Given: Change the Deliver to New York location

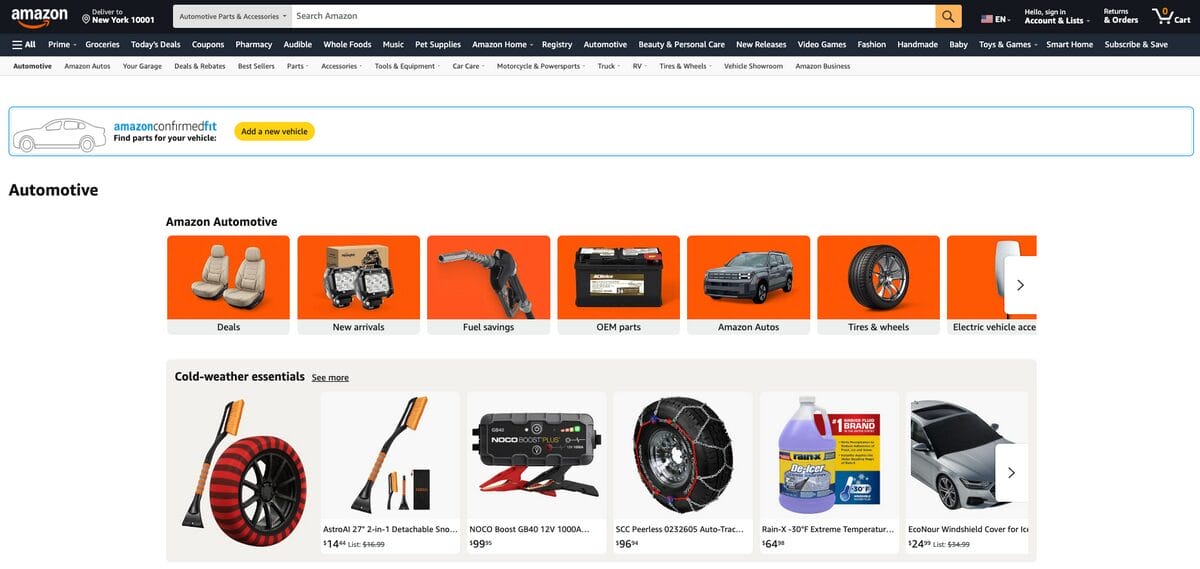Looking at the screenshot, I should 118,16.
